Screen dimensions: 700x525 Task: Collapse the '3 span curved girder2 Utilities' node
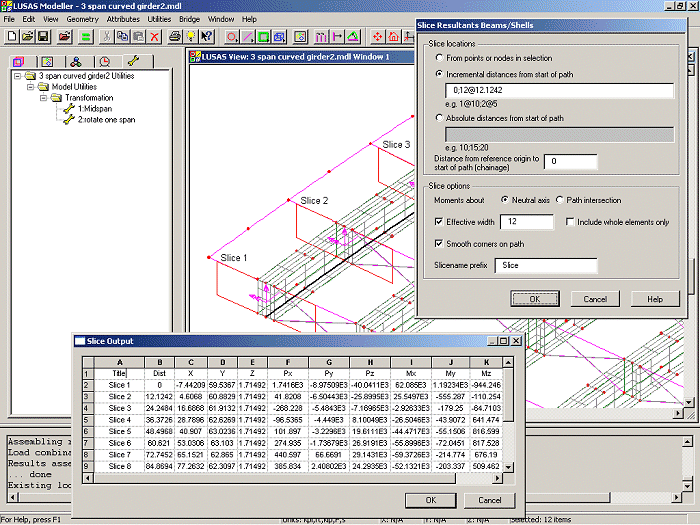click(17, 76)
